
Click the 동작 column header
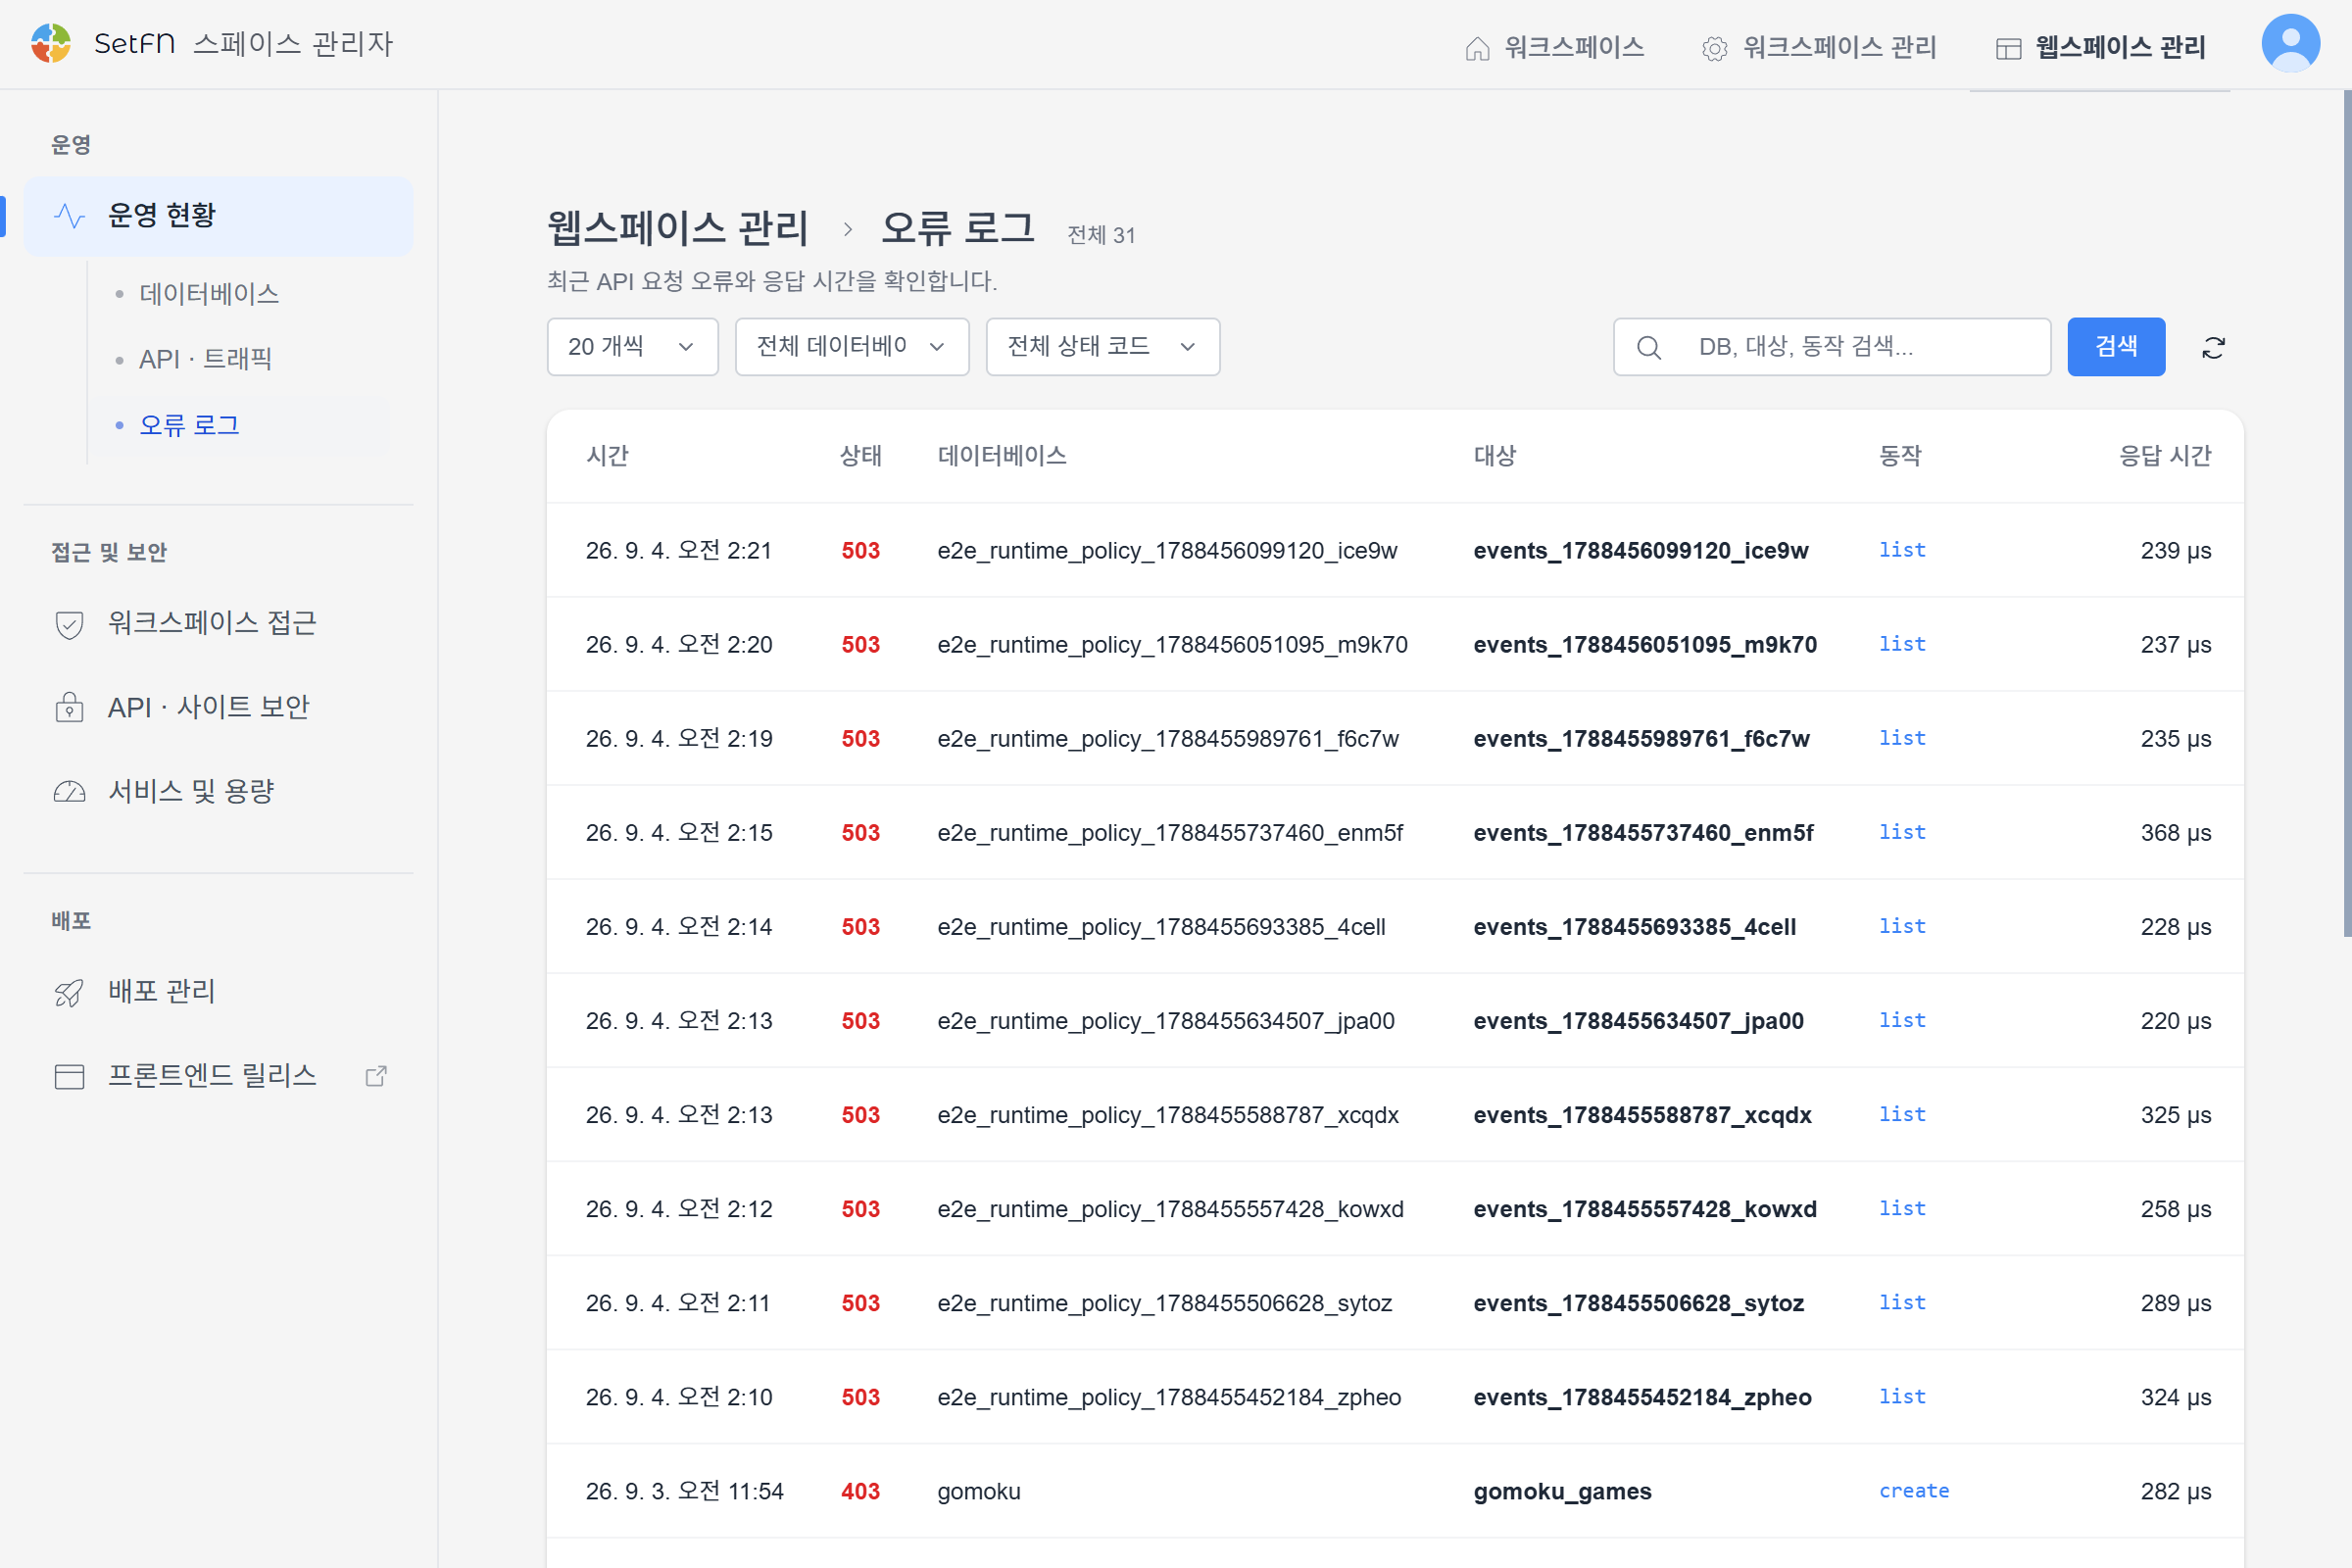pyautogui.click(x=1900, y=456)
